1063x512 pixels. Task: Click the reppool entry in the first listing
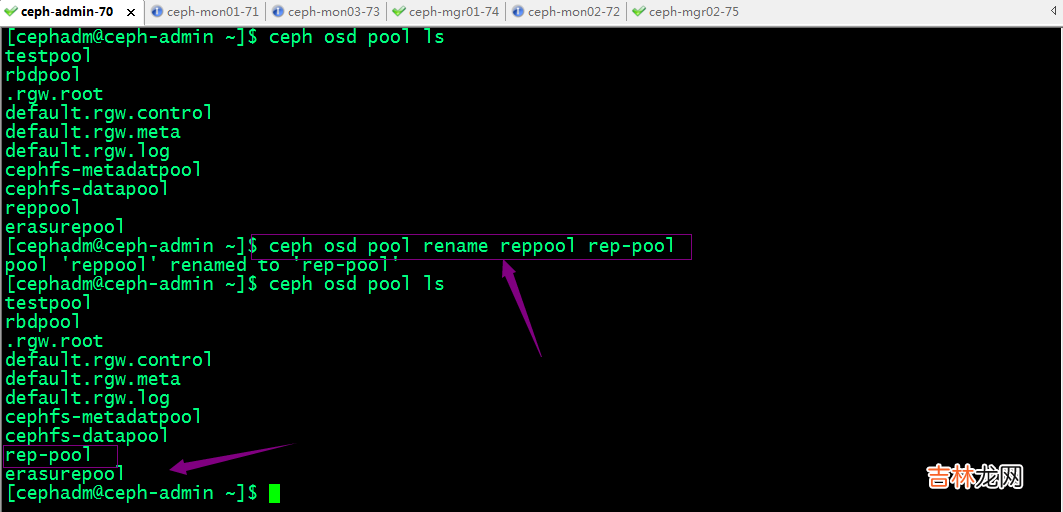click(x=43, y=208)
